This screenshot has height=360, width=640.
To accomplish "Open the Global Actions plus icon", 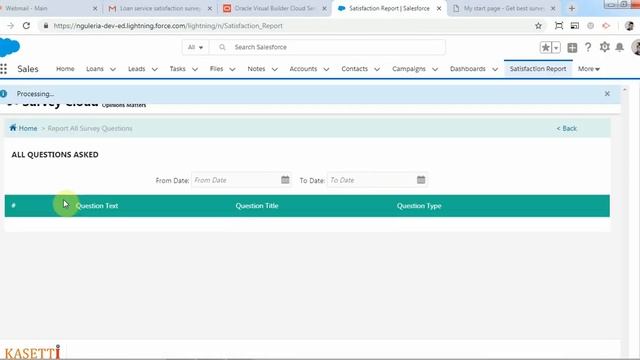I will [572, 47].
